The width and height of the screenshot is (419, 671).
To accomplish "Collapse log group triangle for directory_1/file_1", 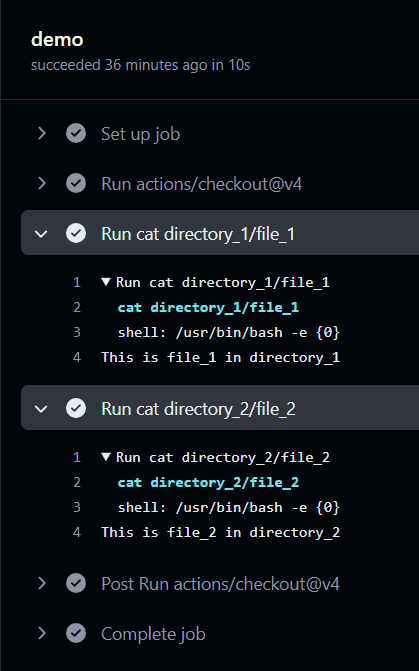I will coord(106,282).
